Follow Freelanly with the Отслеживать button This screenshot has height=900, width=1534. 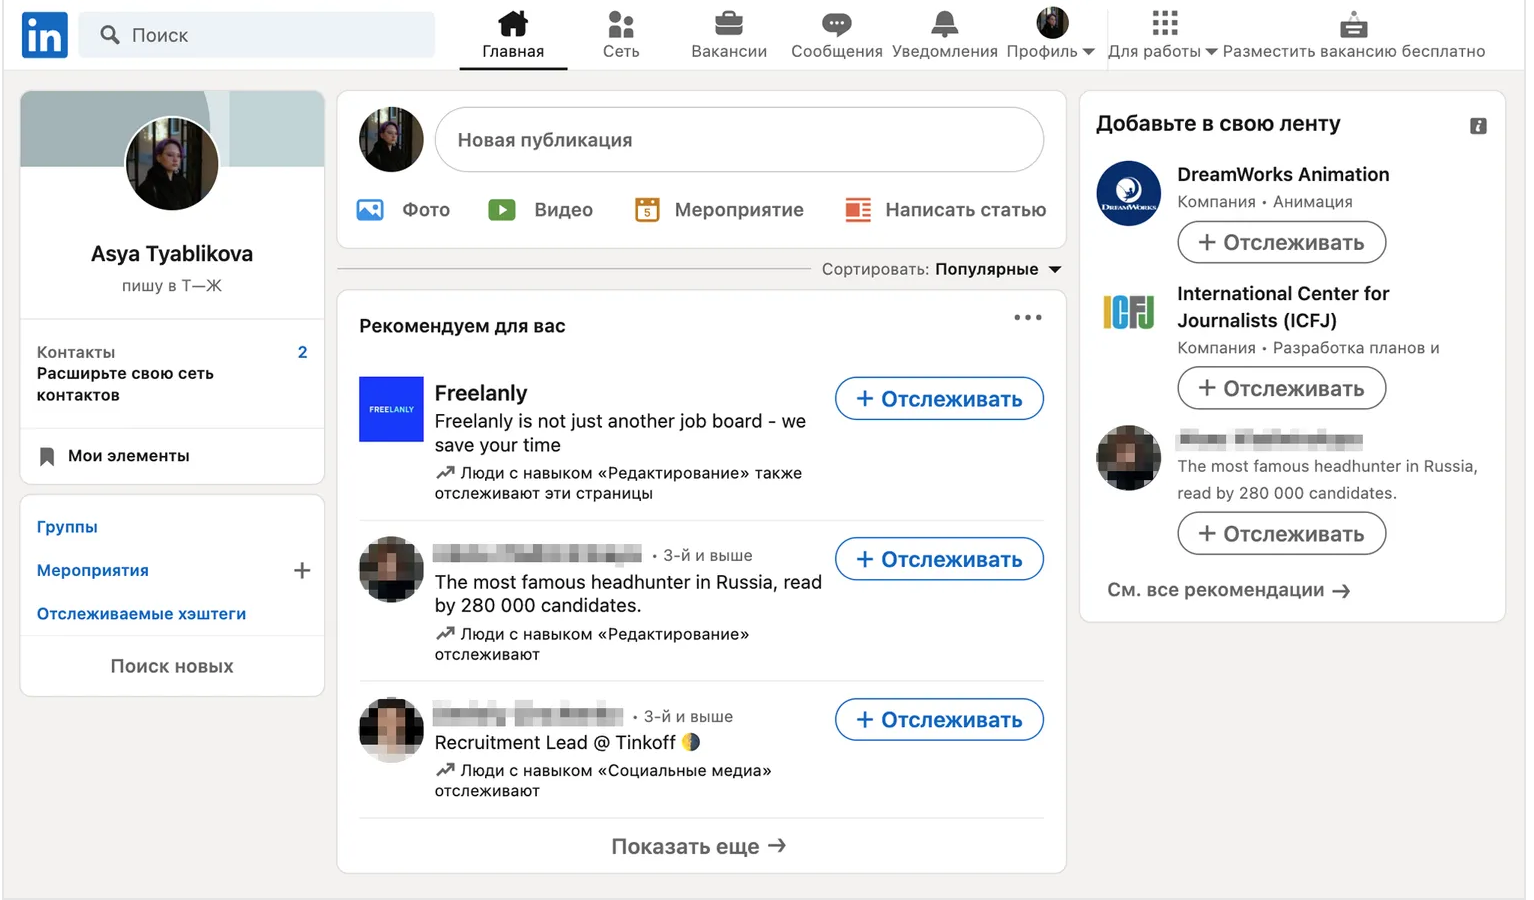[x=939, y=399]
